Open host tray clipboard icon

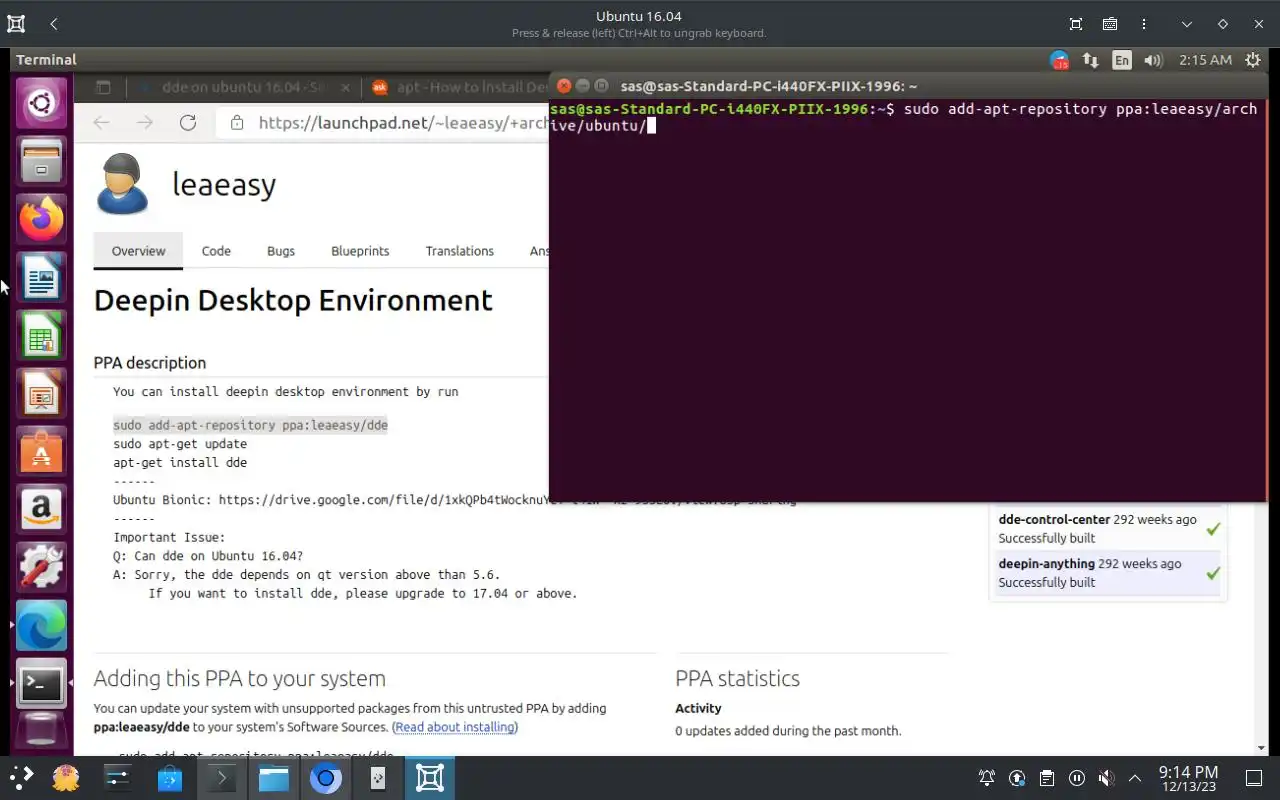pos(1046,778)
